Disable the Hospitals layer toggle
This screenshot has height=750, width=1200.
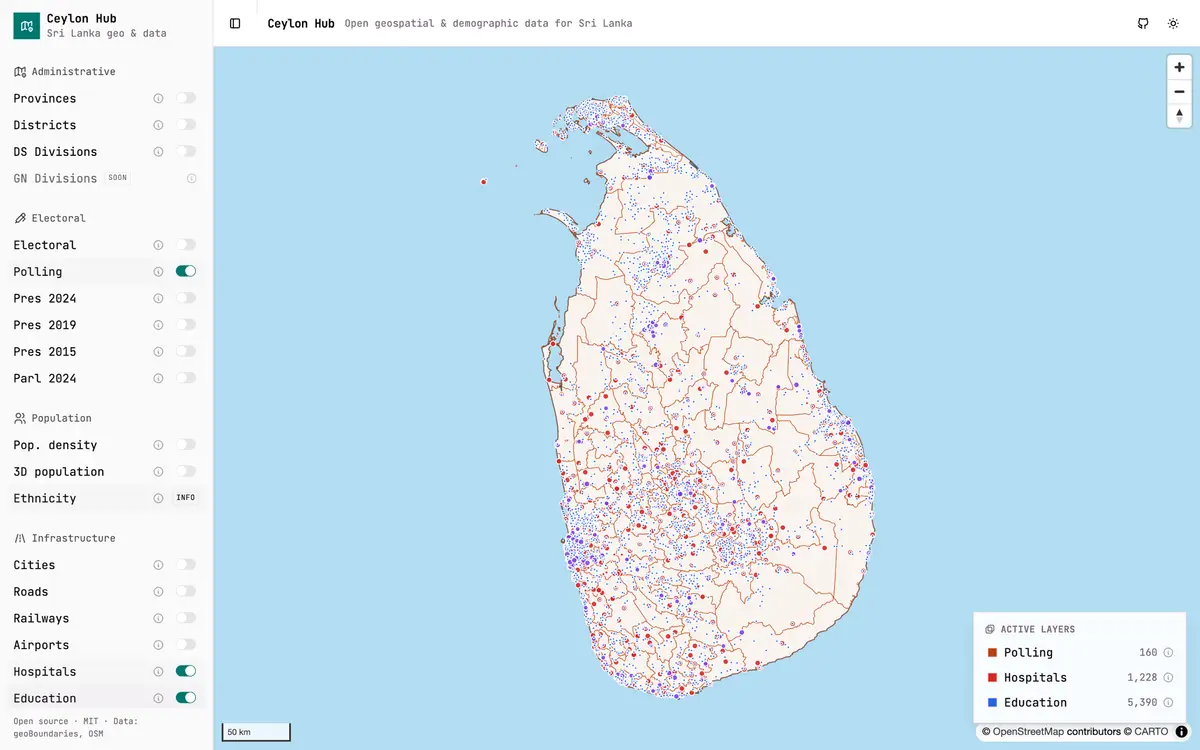click(186, 671)
